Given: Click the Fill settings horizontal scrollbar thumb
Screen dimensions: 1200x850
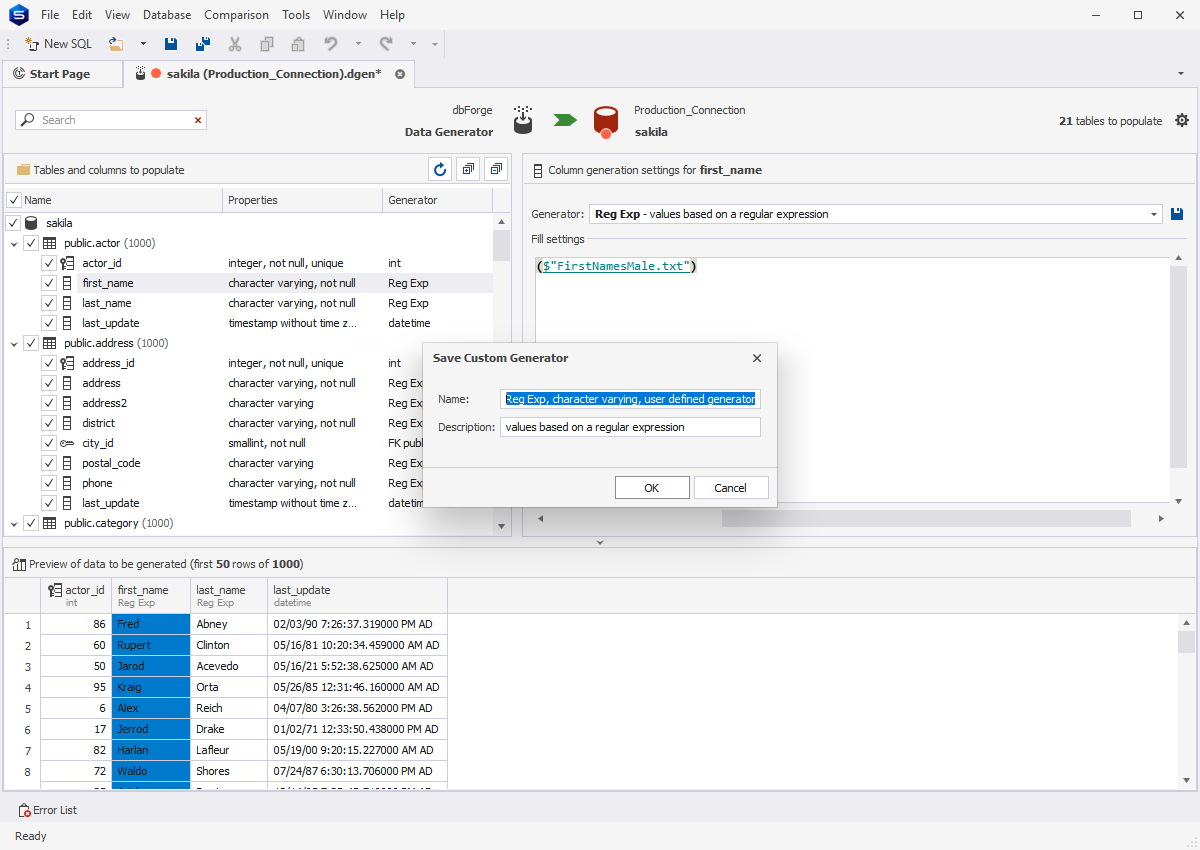Looking at the screenshot, I should tap(926, 518).
